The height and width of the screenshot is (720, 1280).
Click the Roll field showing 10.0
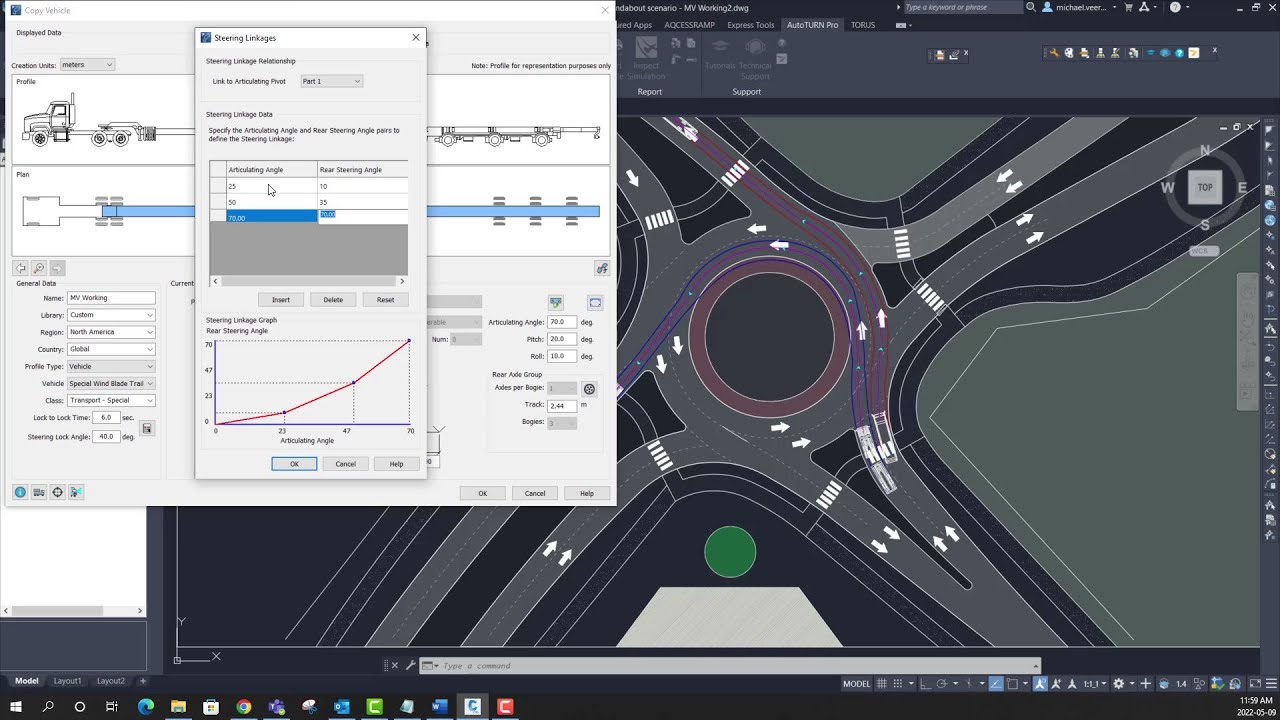[x=562, y=356]
